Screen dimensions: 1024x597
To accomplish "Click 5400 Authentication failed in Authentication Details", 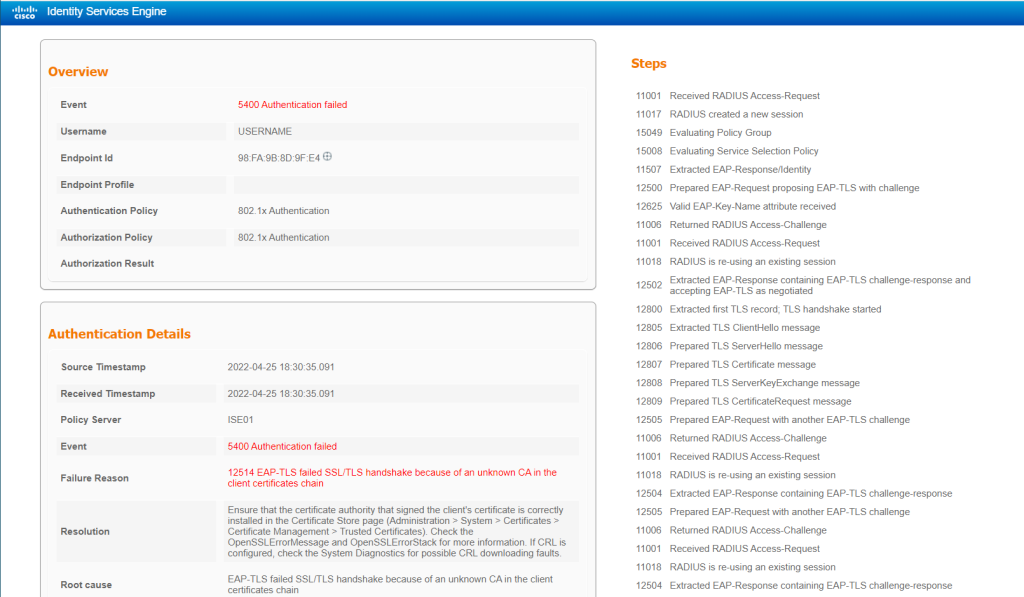I will 282,447.
